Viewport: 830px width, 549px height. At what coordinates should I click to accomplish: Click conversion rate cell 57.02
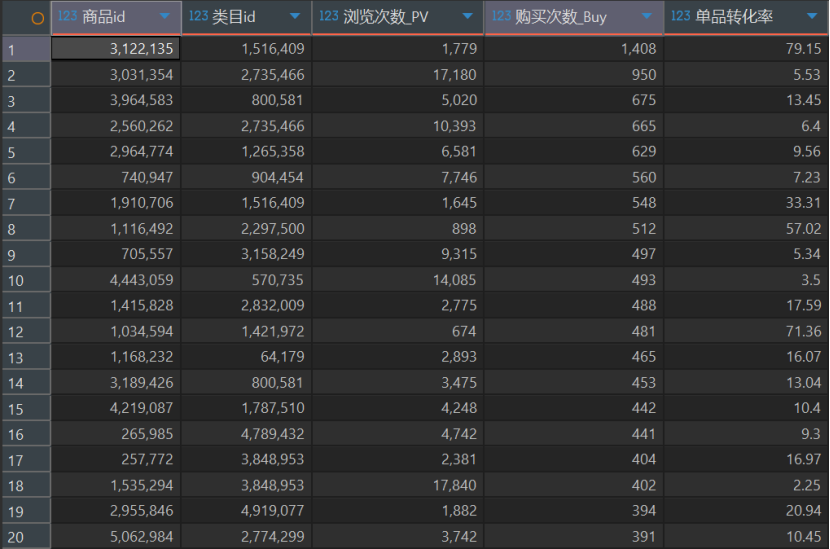click(x=746, y=229)
